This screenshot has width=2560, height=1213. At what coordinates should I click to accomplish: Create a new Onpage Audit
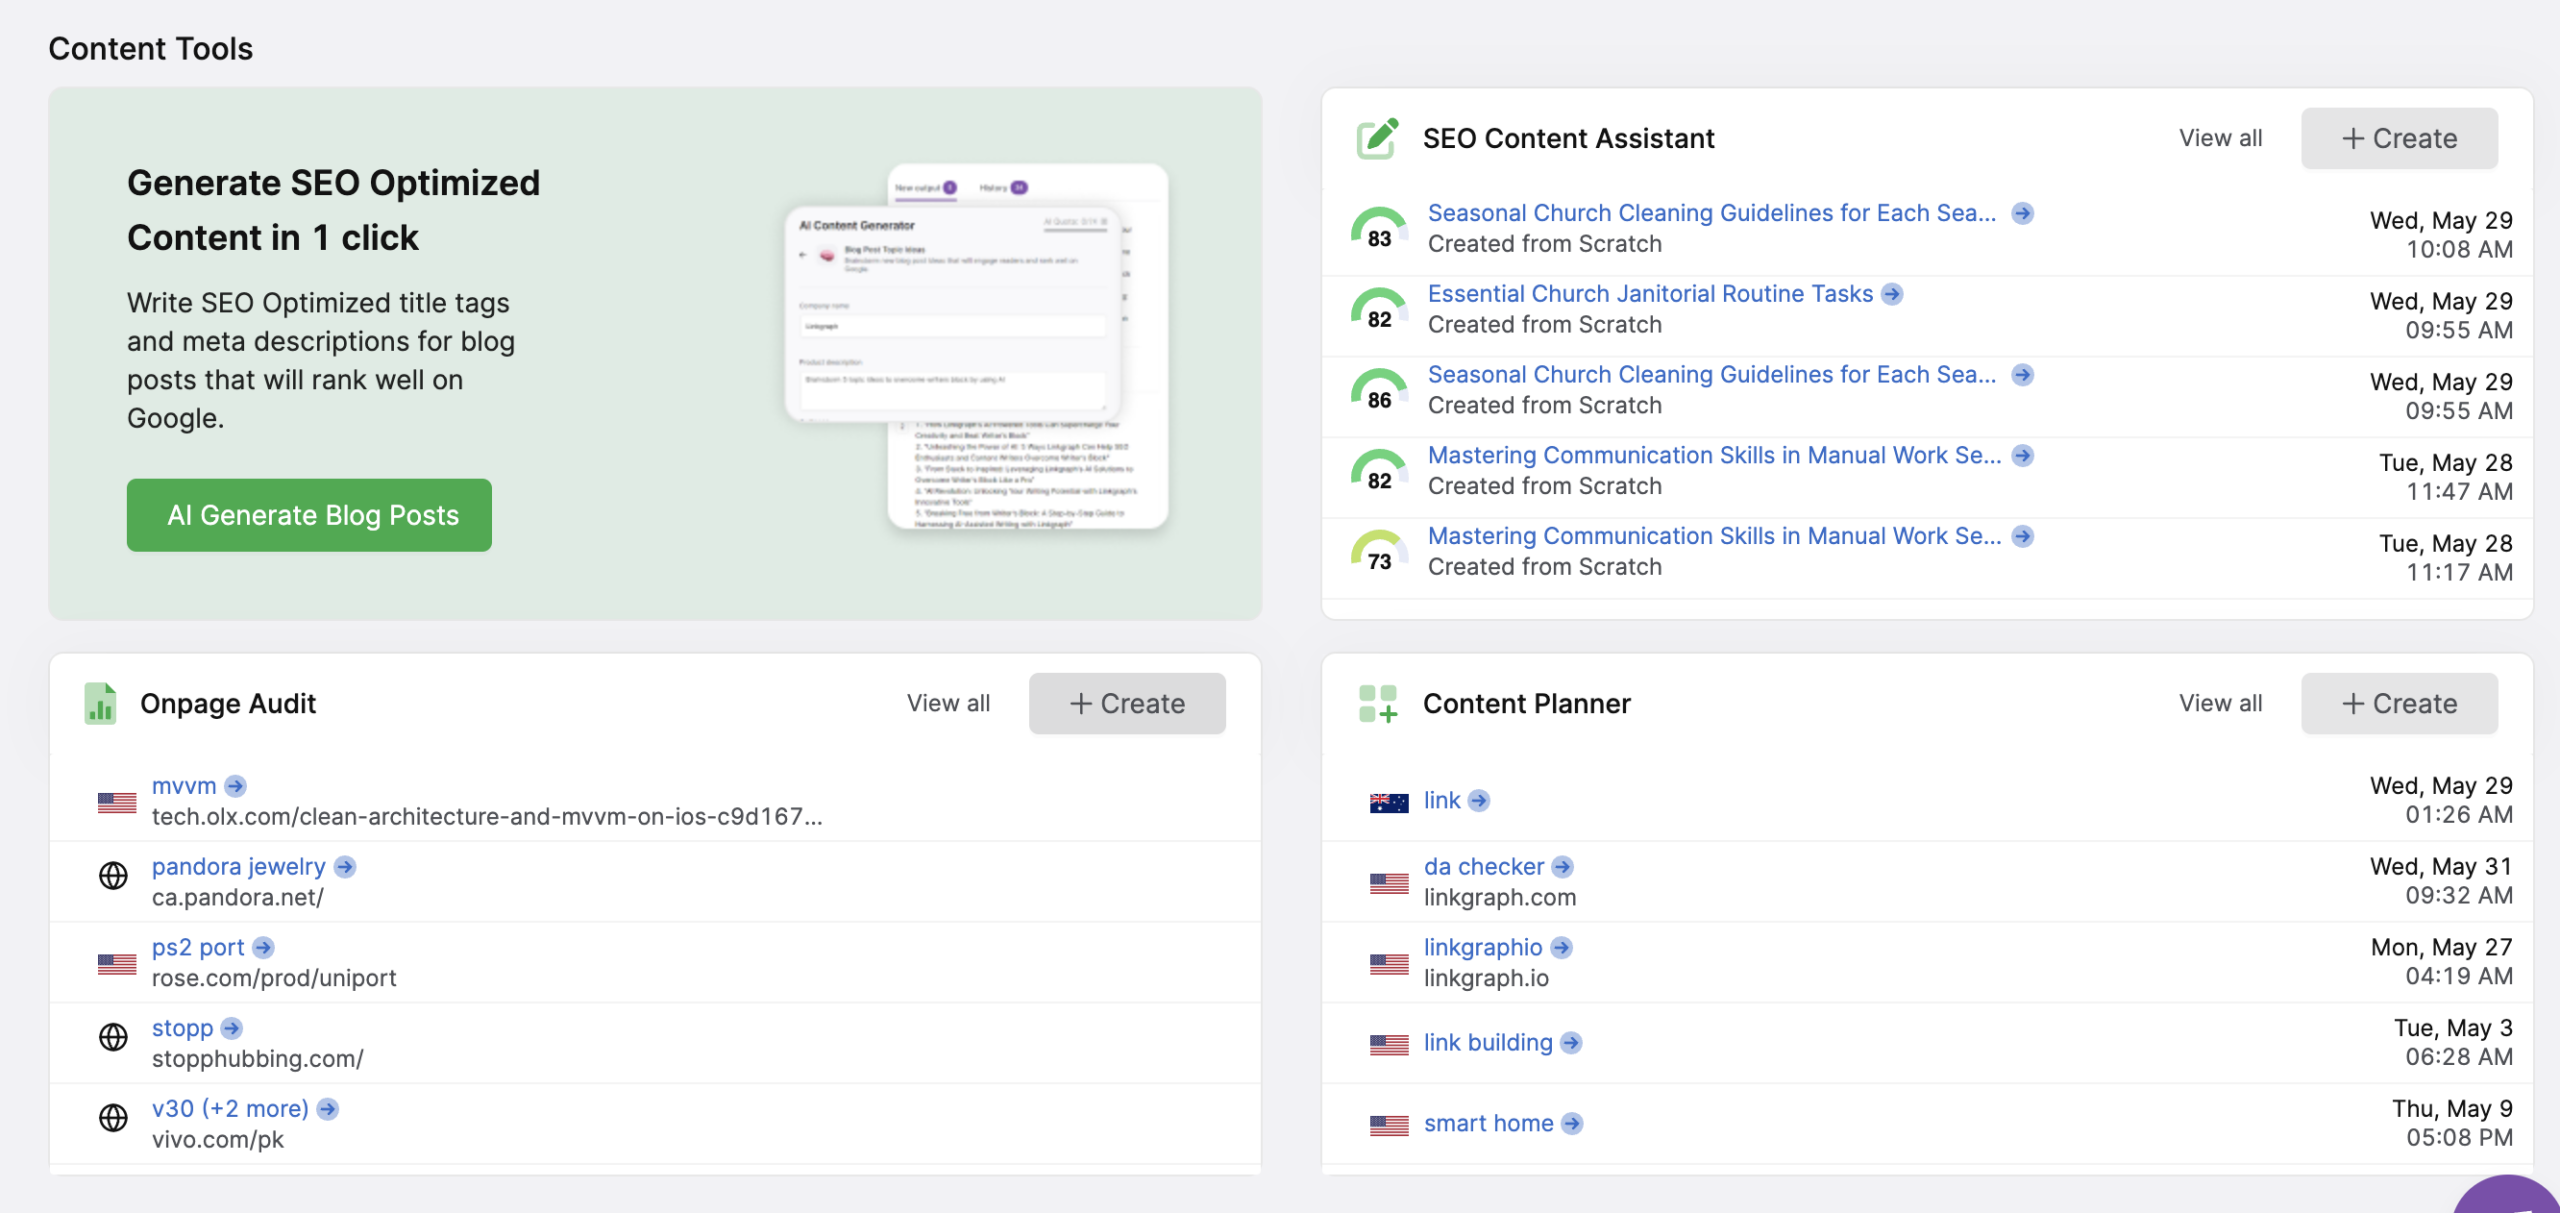click(1126, 703)
